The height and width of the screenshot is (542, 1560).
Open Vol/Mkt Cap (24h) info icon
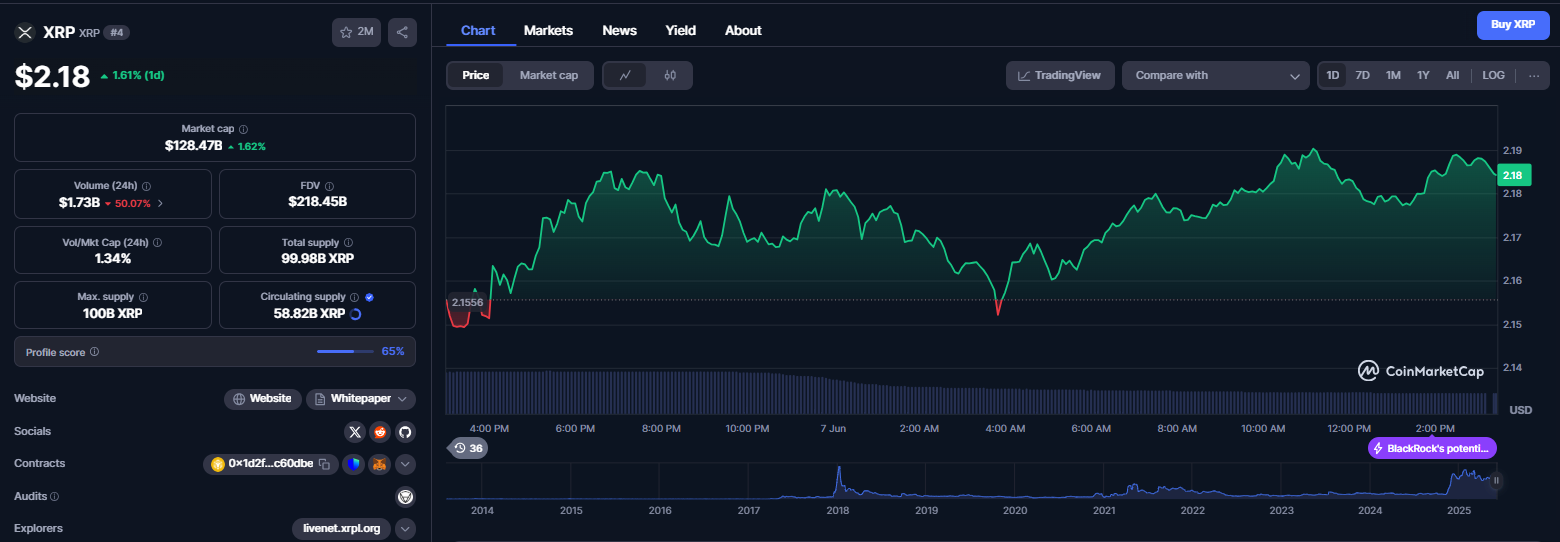[157, 243]
